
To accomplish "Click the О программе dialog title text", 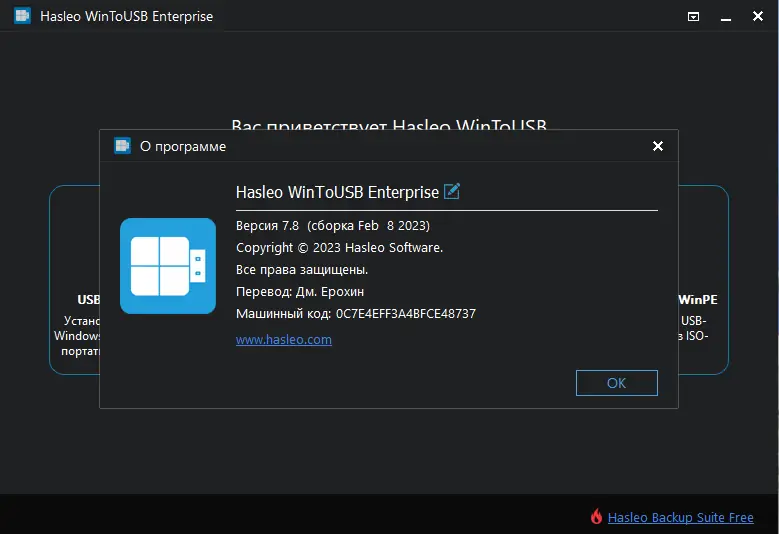I will coord(183,146).
